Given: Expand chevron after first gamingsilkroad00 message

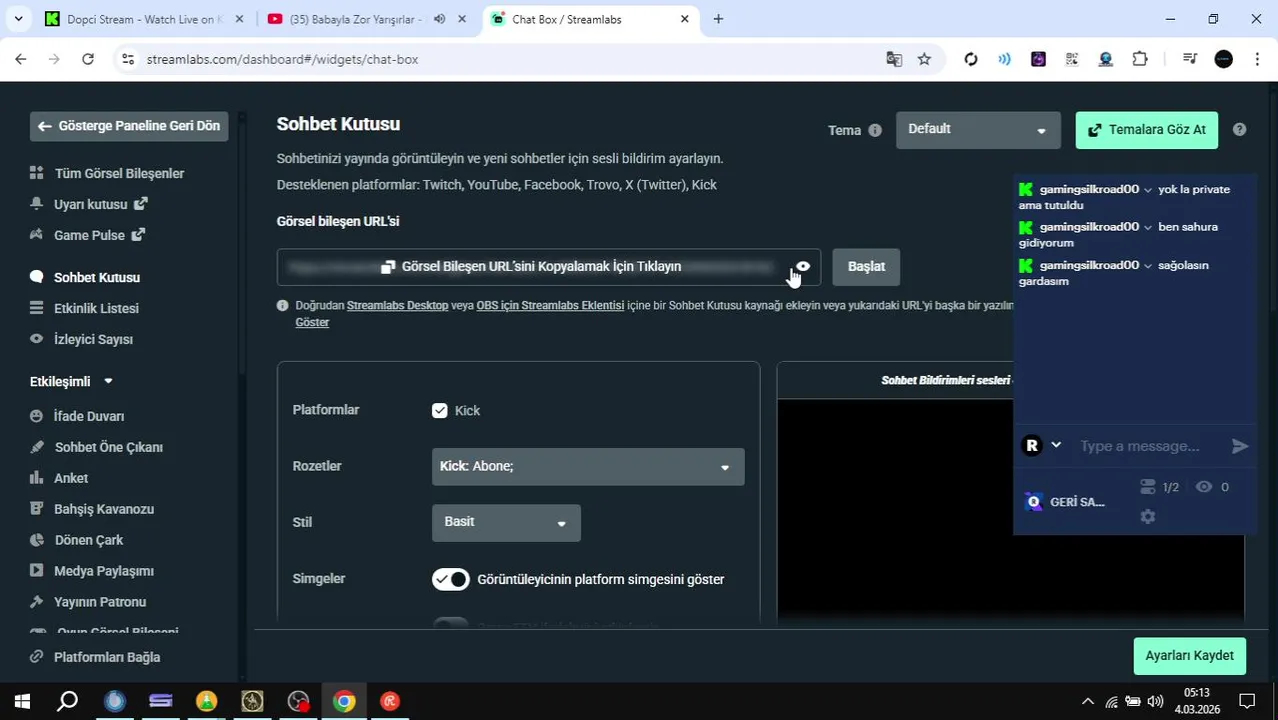Looking at the screenshot, I should (x=1148, y=190).
